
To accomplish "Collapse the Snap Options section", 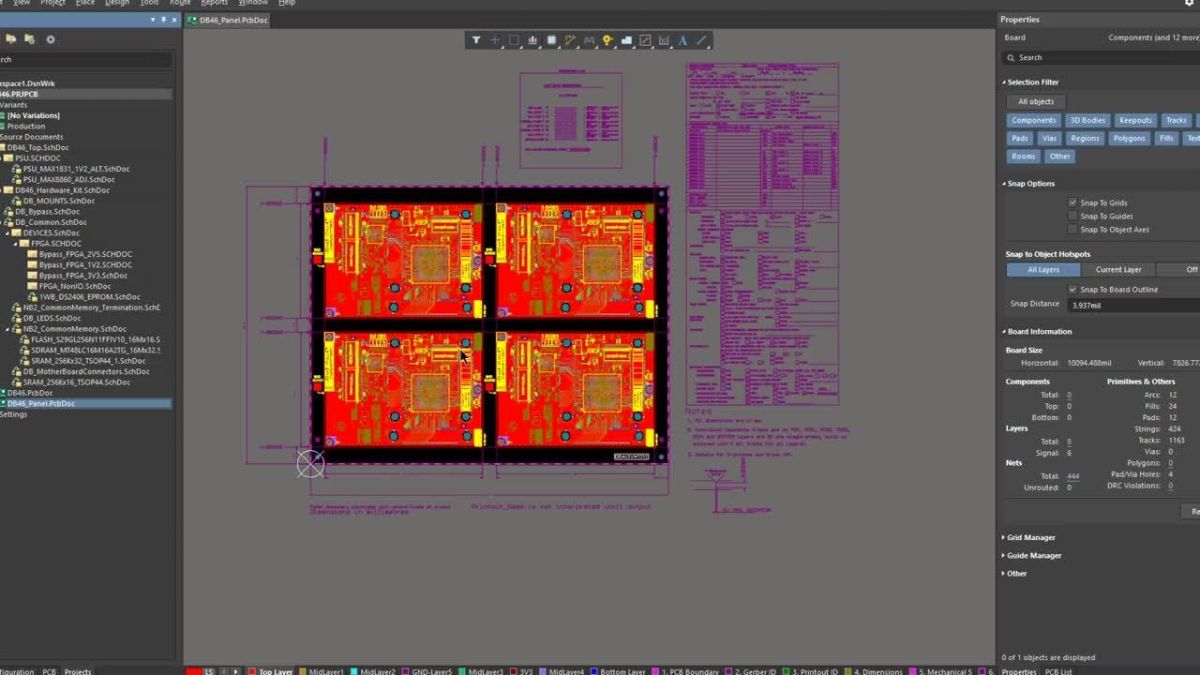I will point(1004,183).
